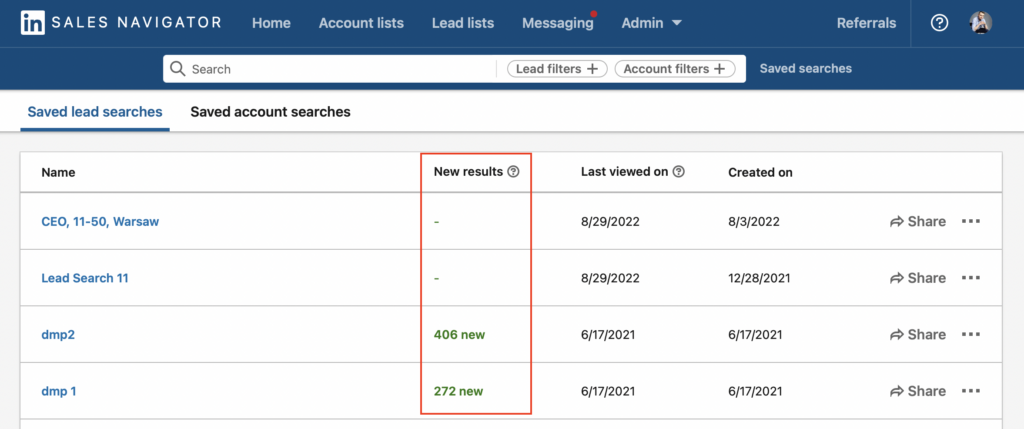This screenshot has height=429, width=1024.
Task: View 406 new results for dmp2
Action: pyautogui.click(x=459, y=335)
